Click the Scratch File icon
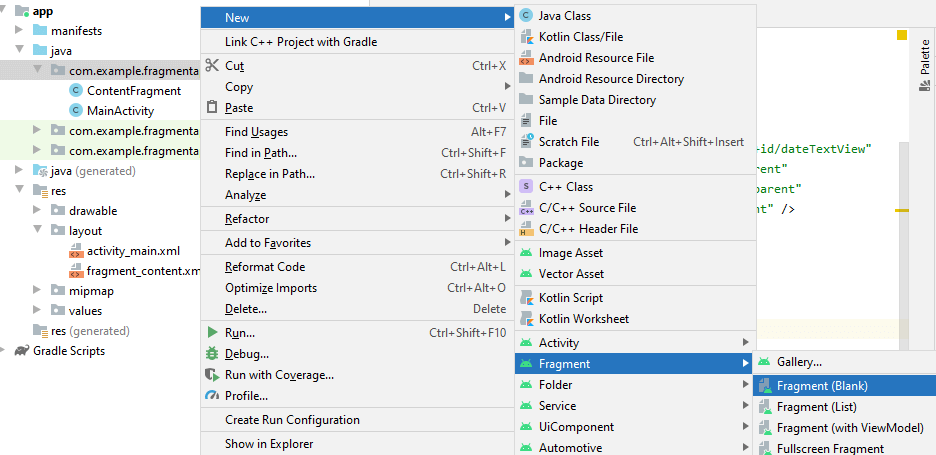Viewport: 936px width, 455px height. pyautogui.click(x=526, y=142)
